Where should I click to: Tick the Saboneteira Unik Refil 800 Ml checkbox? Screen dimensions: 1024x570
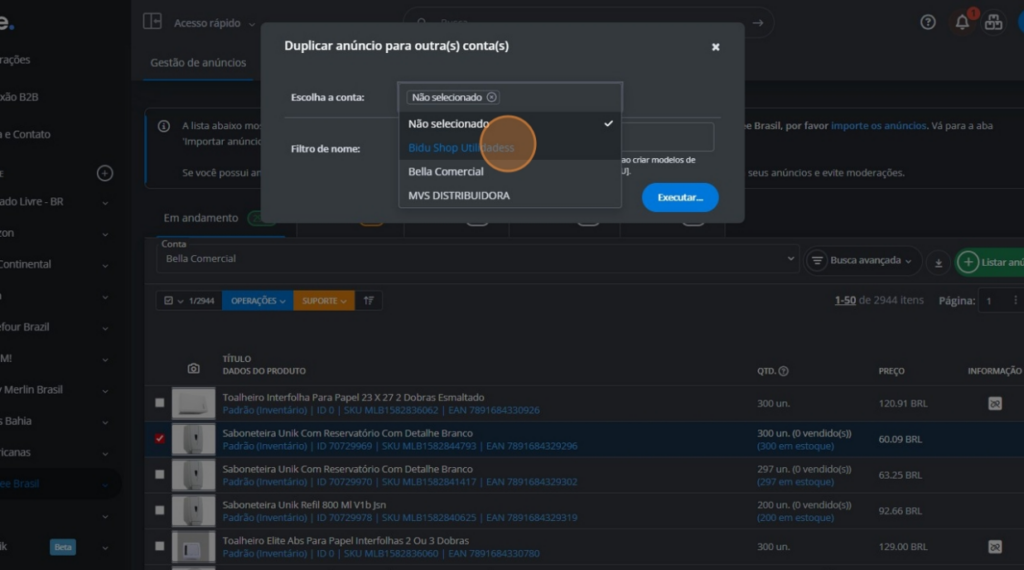pyautogui.click(x=160, y=510)
